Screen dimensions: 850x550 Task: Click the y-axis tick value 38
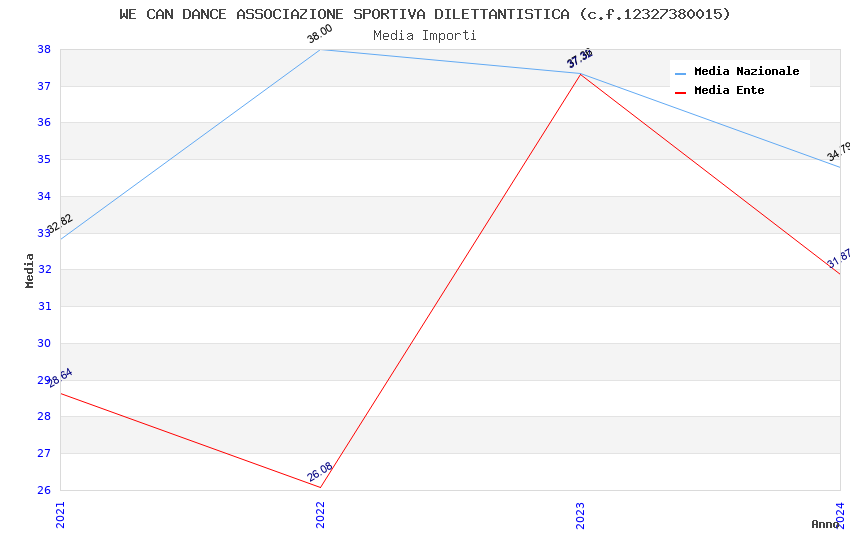pyautogui.click(x=44, y=49)
